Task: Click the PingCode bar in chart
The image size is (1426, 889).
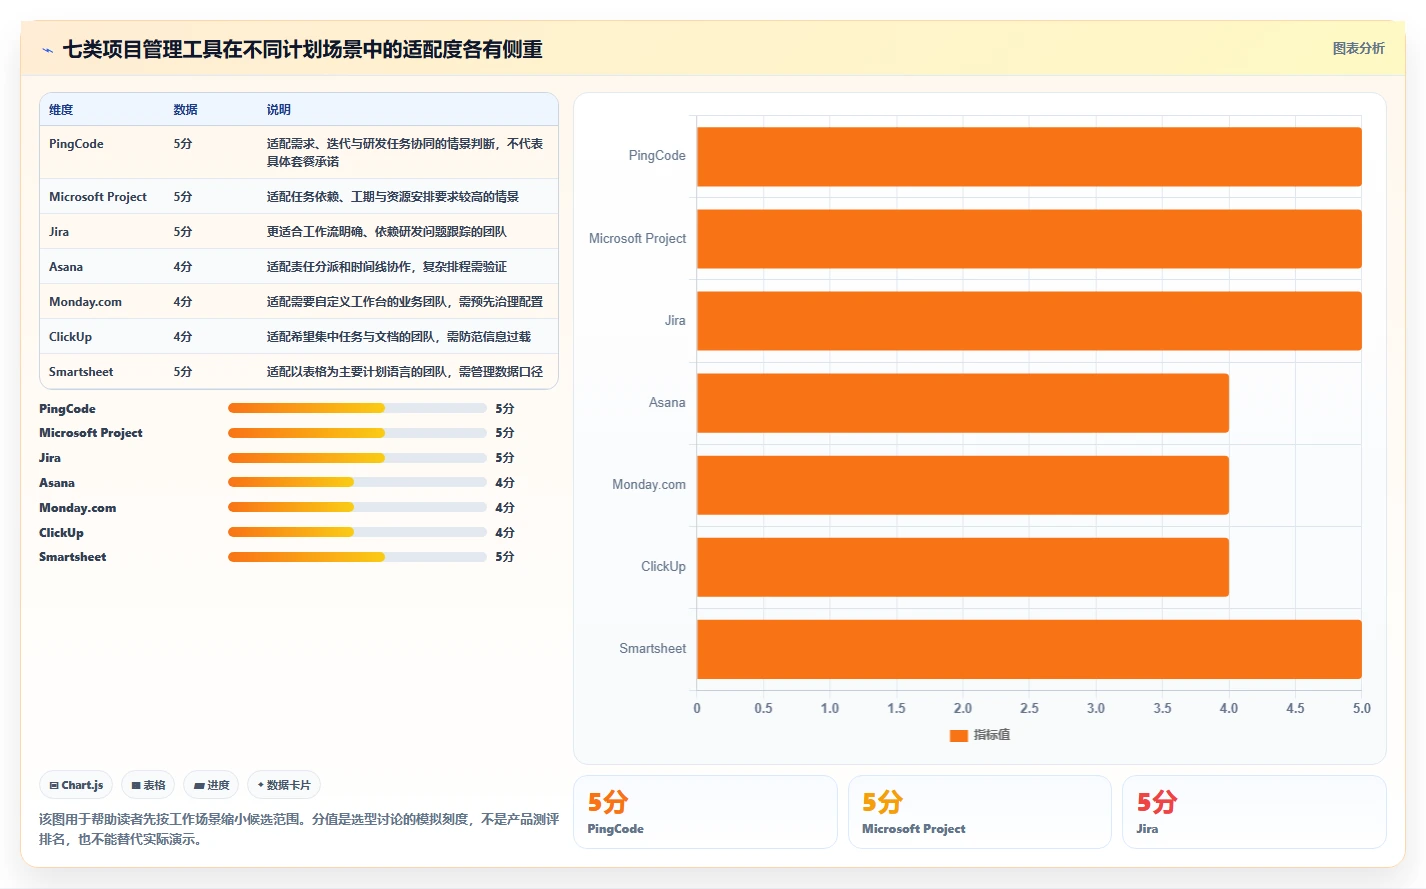Action: coord(1029,156)
